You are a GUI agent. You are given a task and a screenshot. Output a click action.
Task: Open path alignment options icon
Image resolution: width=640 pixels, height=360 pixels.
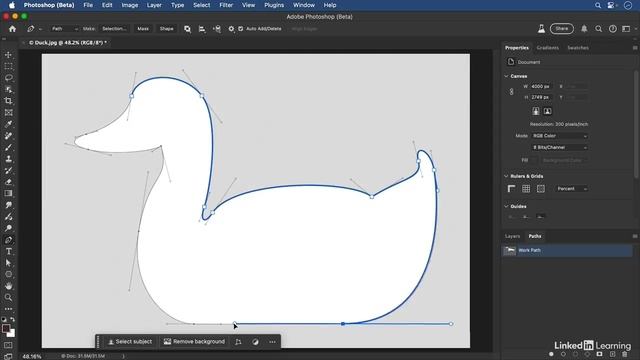(202, 29)
